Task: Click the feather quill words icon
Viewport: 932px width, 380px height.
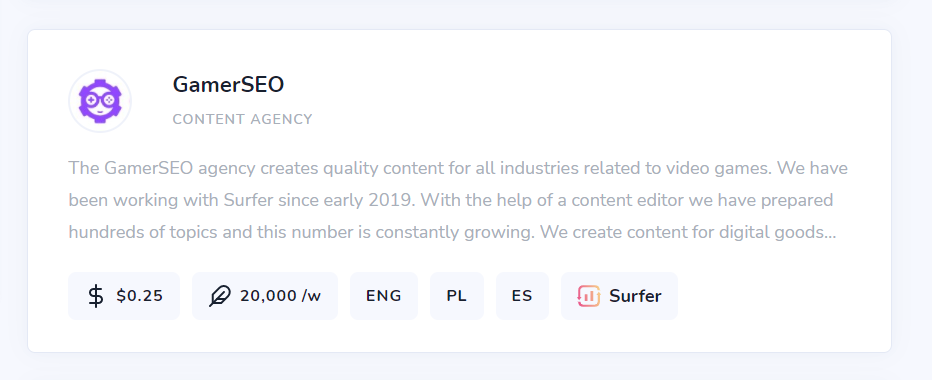Action: 220,296
